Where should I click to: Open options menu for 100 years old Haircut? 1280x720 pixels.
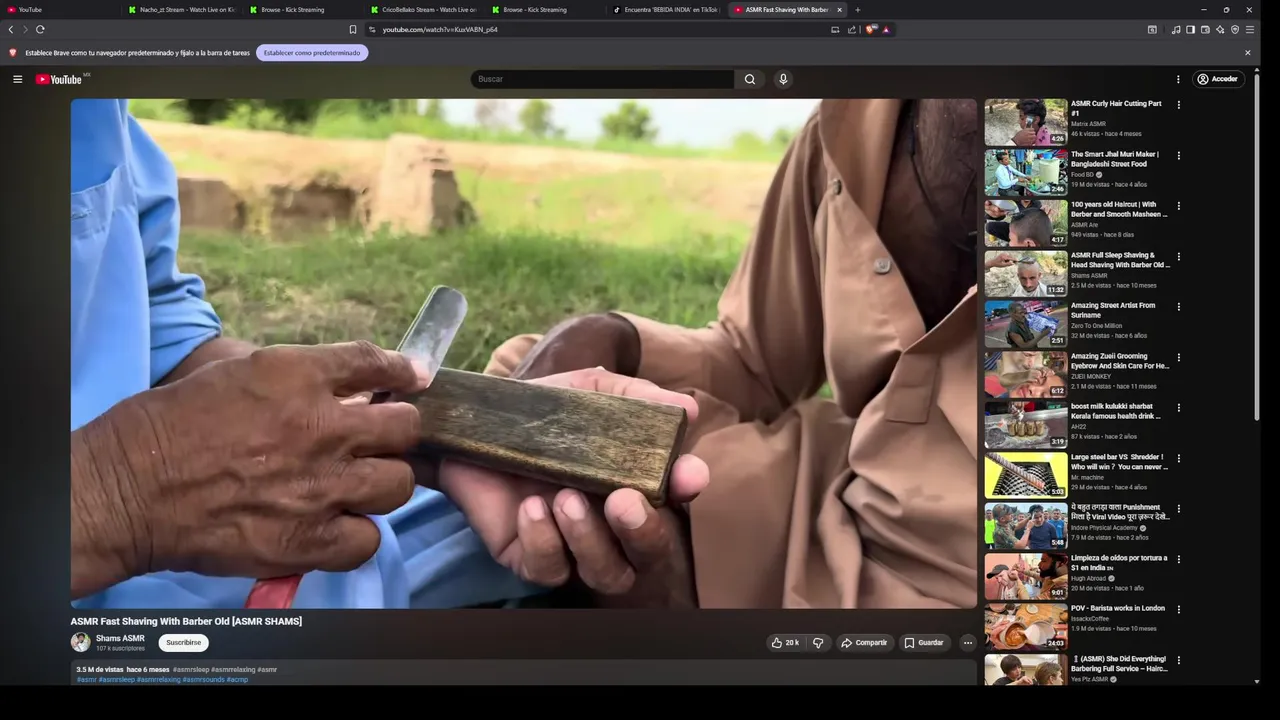pos(1178,206)
